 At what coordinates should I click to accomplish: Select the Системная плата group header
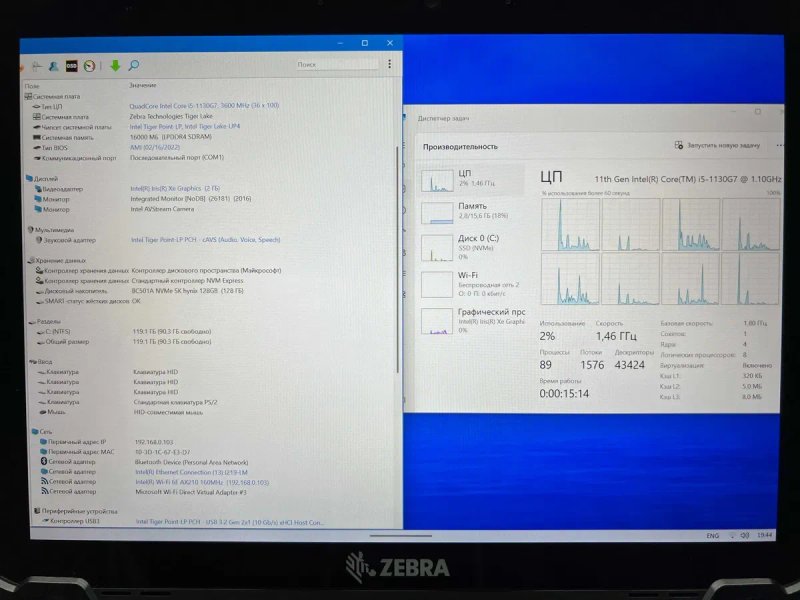point(53,96)
